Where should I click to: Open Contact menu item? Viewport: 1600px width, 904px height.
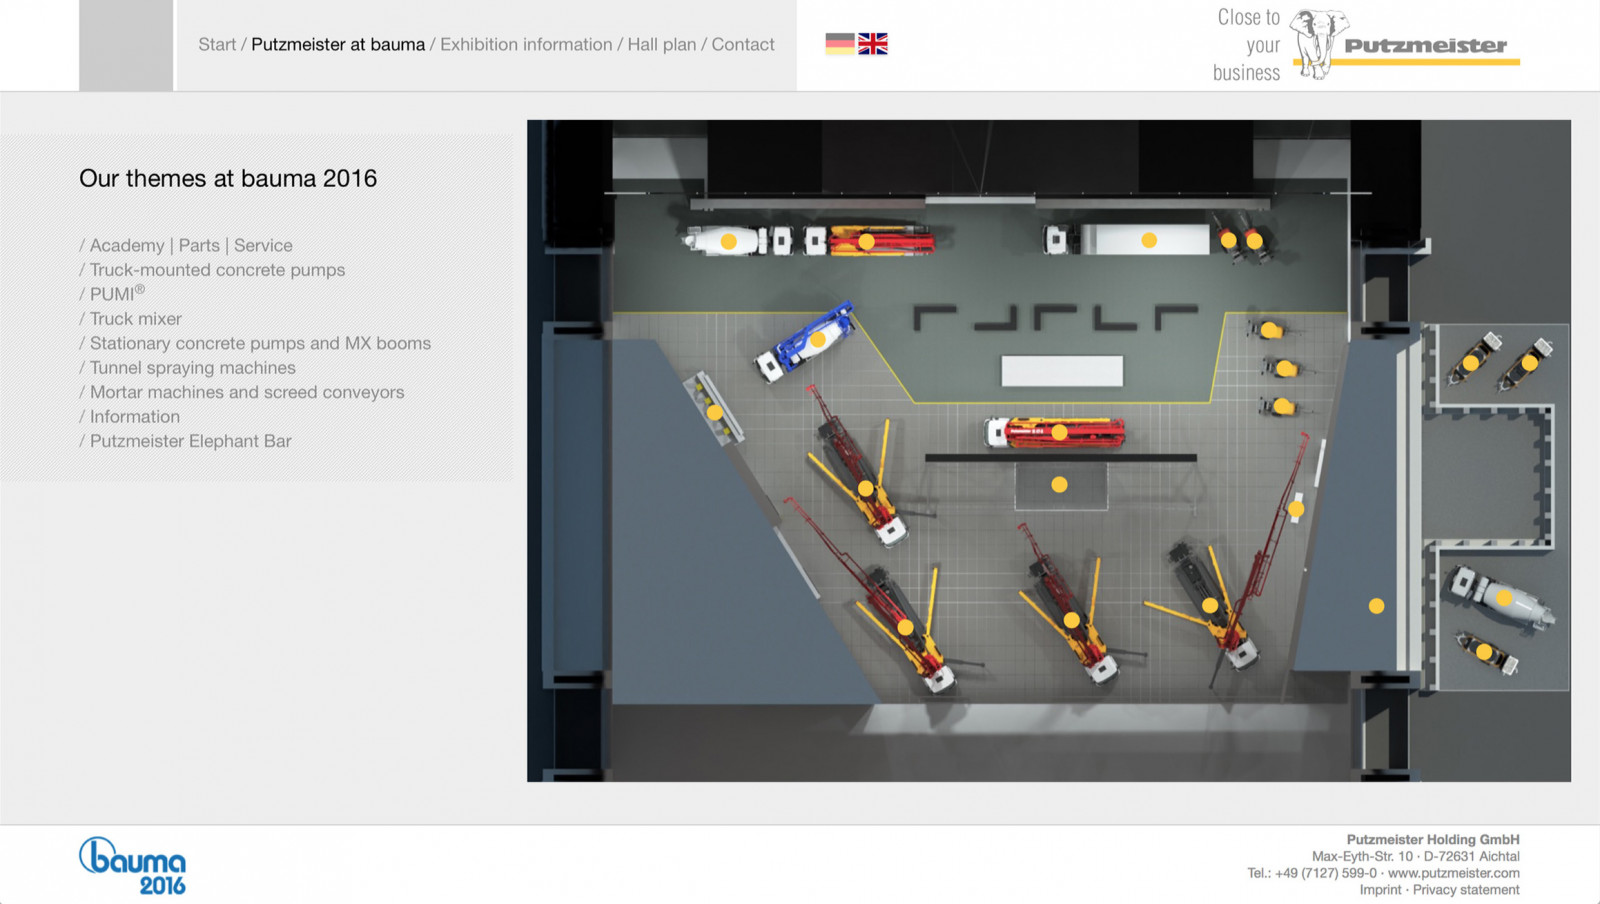click(x=743, y=45)
